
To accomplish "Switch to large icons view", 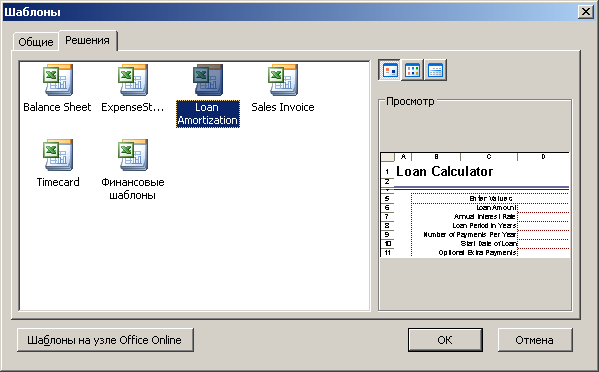I will click(x=389, y=70).
